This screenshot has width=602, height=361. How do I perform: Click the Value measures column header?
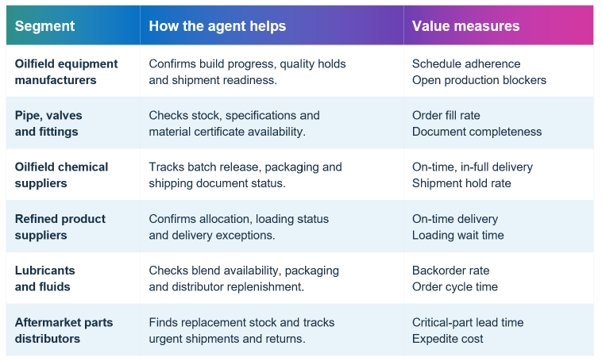coord(466,26)
